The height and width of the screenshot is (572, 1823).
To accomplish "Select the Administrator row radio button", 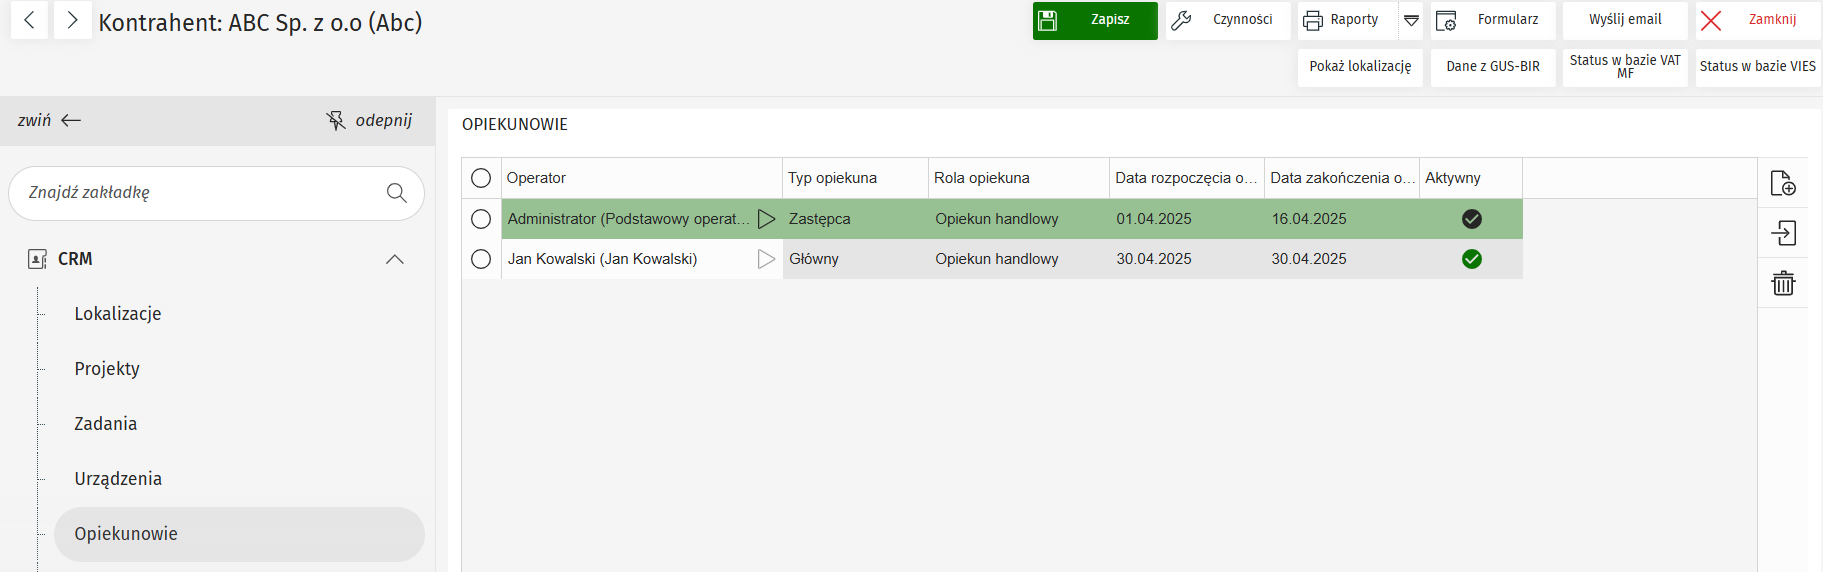I will tap(481, 219).
